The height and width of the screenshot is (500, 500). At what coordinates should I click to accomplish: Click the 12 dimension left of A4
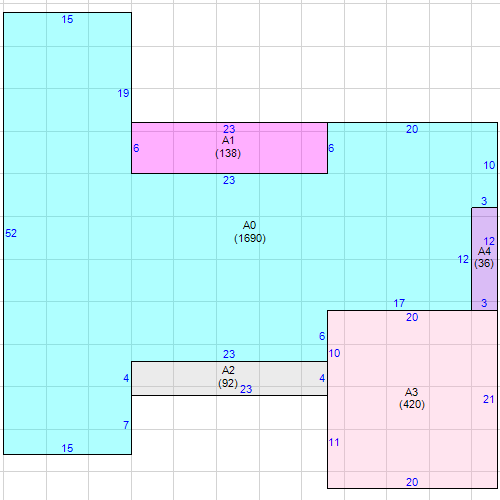click(x=463, y=259)
